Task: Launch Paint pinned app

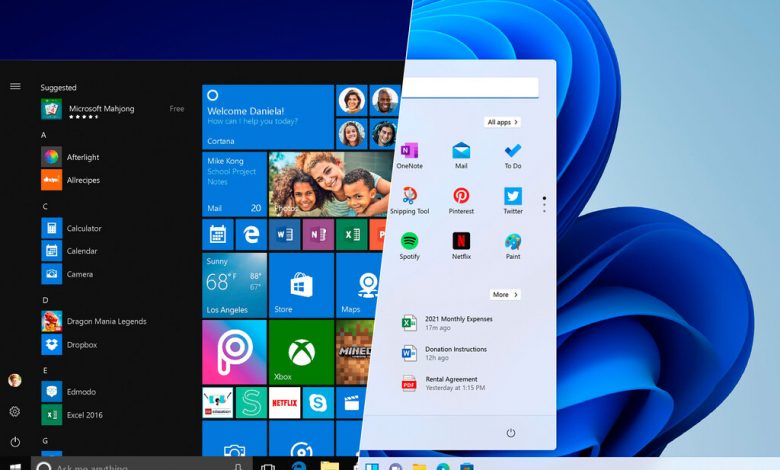Action: pyautogui.click(x=513, y=246)
